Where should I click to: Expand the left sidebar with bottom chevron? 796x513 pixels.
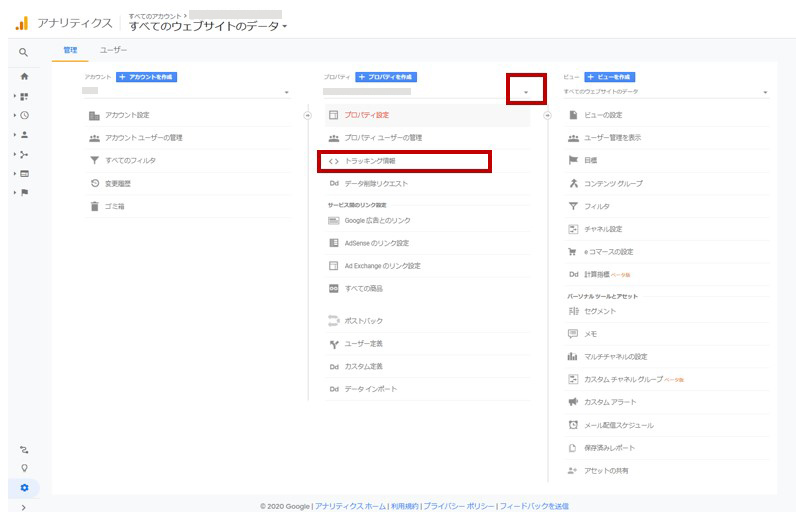tap(24, 506)
